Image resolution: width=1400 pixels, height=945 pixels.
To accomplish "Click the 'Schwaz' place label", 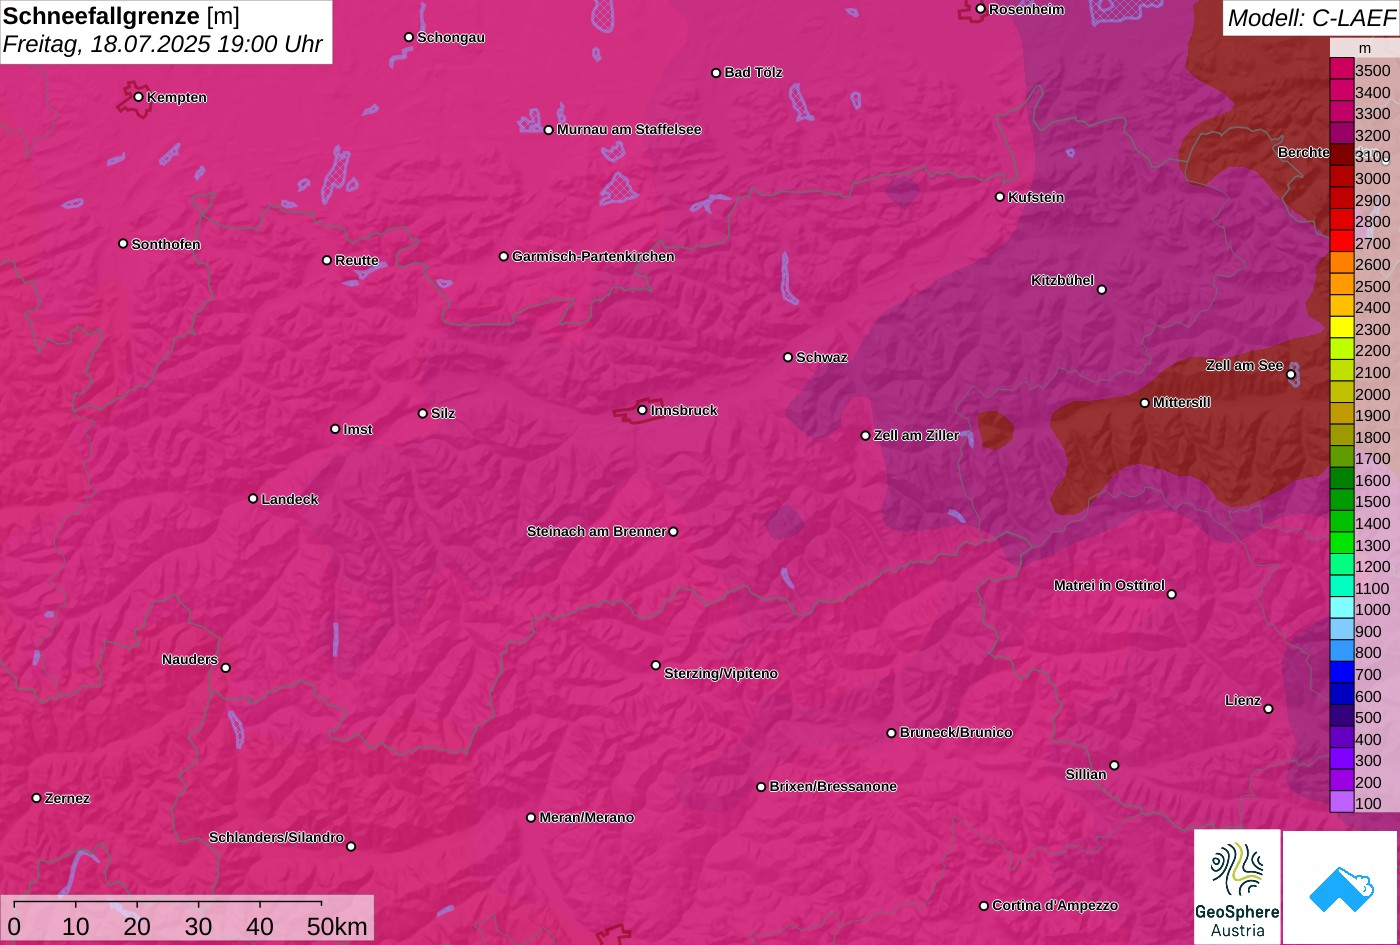I will tap(822, 358).
